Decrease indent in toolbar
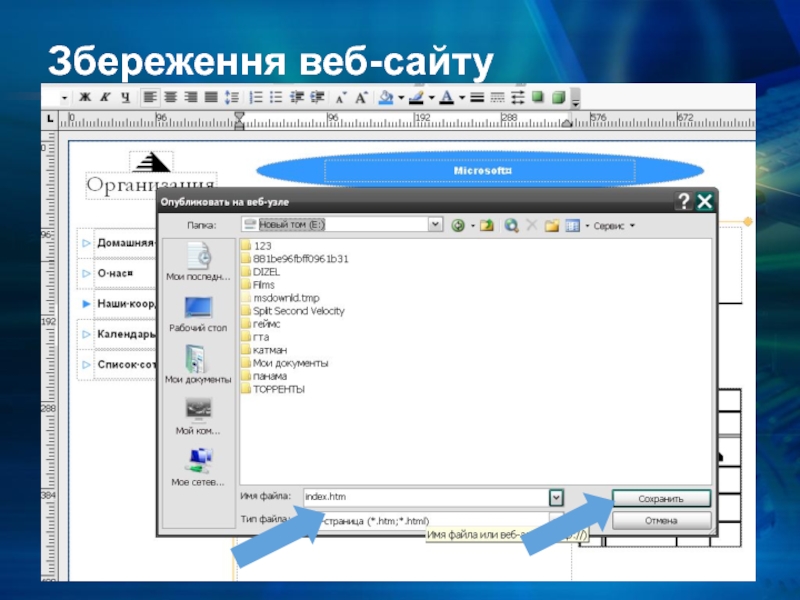The image size is (800, 600). pos(297,97)
